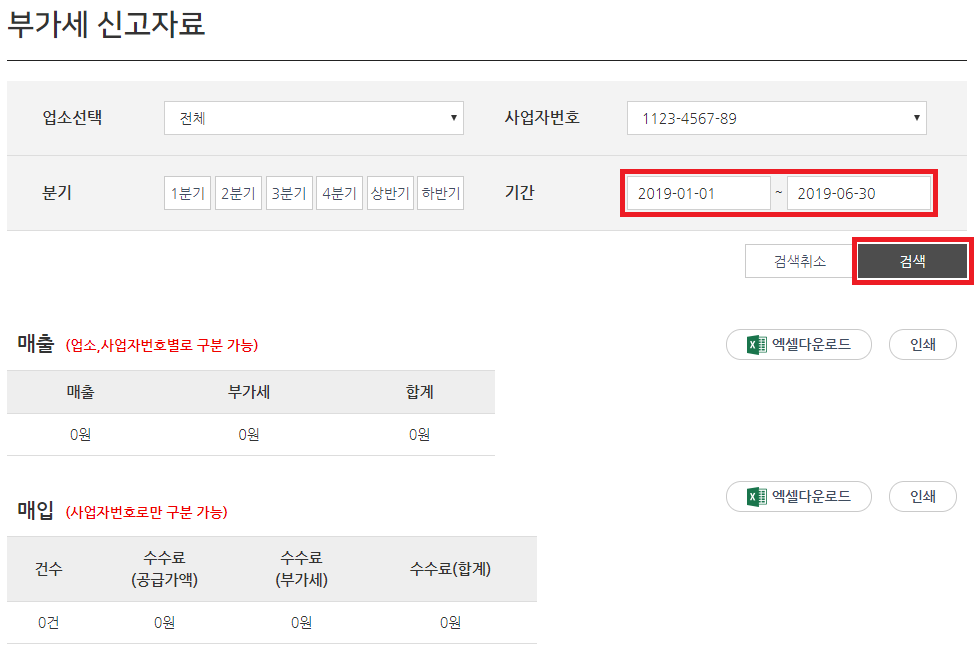Open the 업소선택 dropdown showing 전체
Image resolution: width=976 pixels, height=667 pixels.
coord(314,118)
